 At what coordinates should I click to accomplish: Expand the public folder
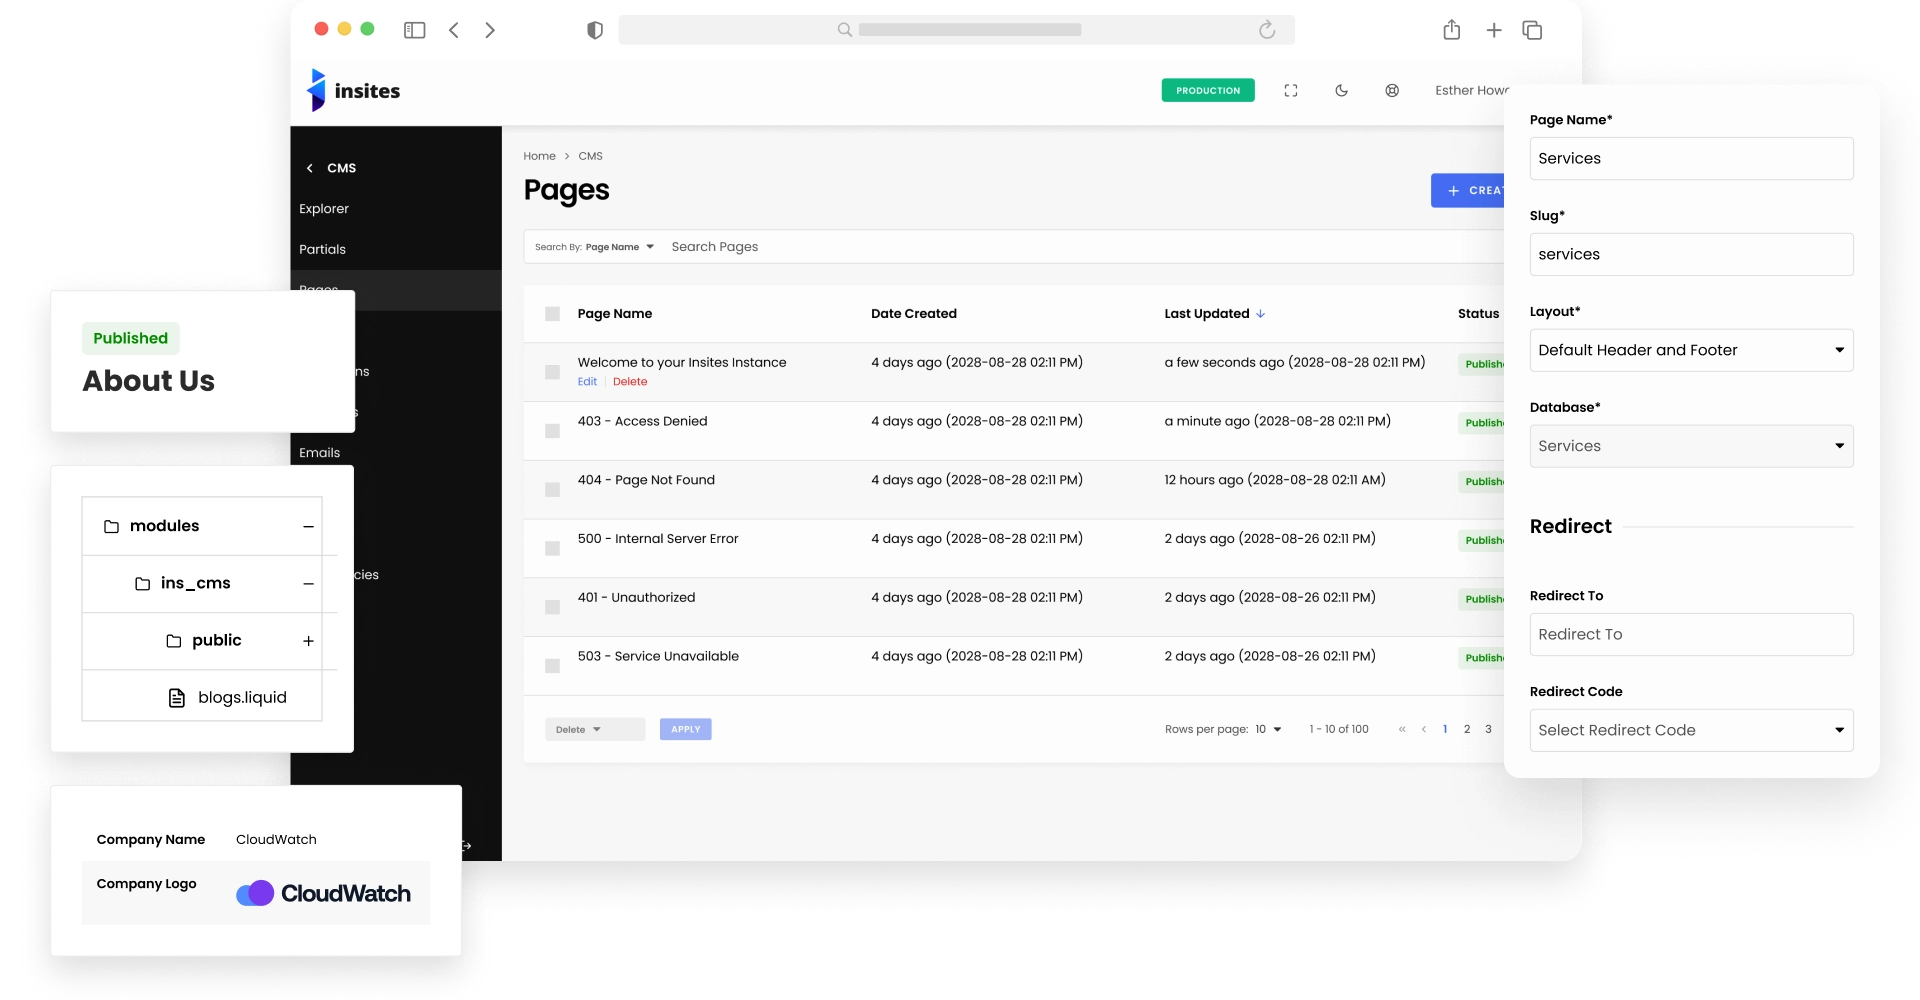(308, 641)
